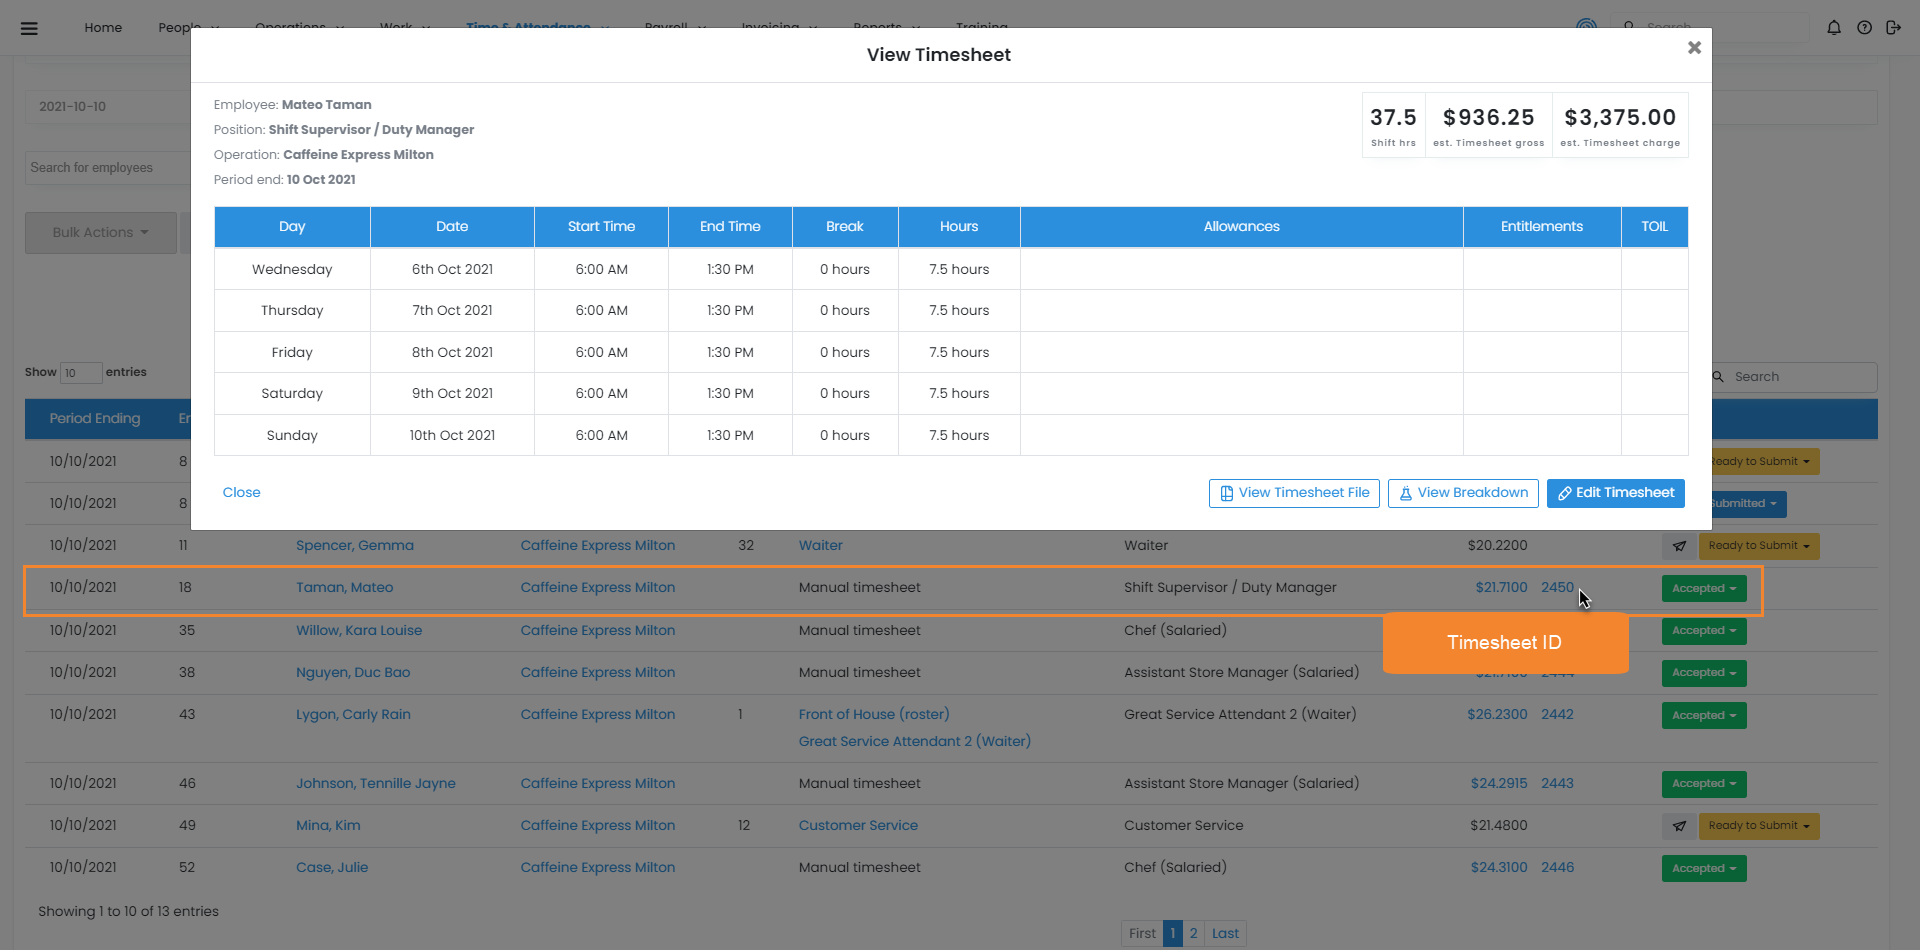This screenshot has width=1920, height=950.
Task: Go to First pagination page
Action: (1142, 933)
